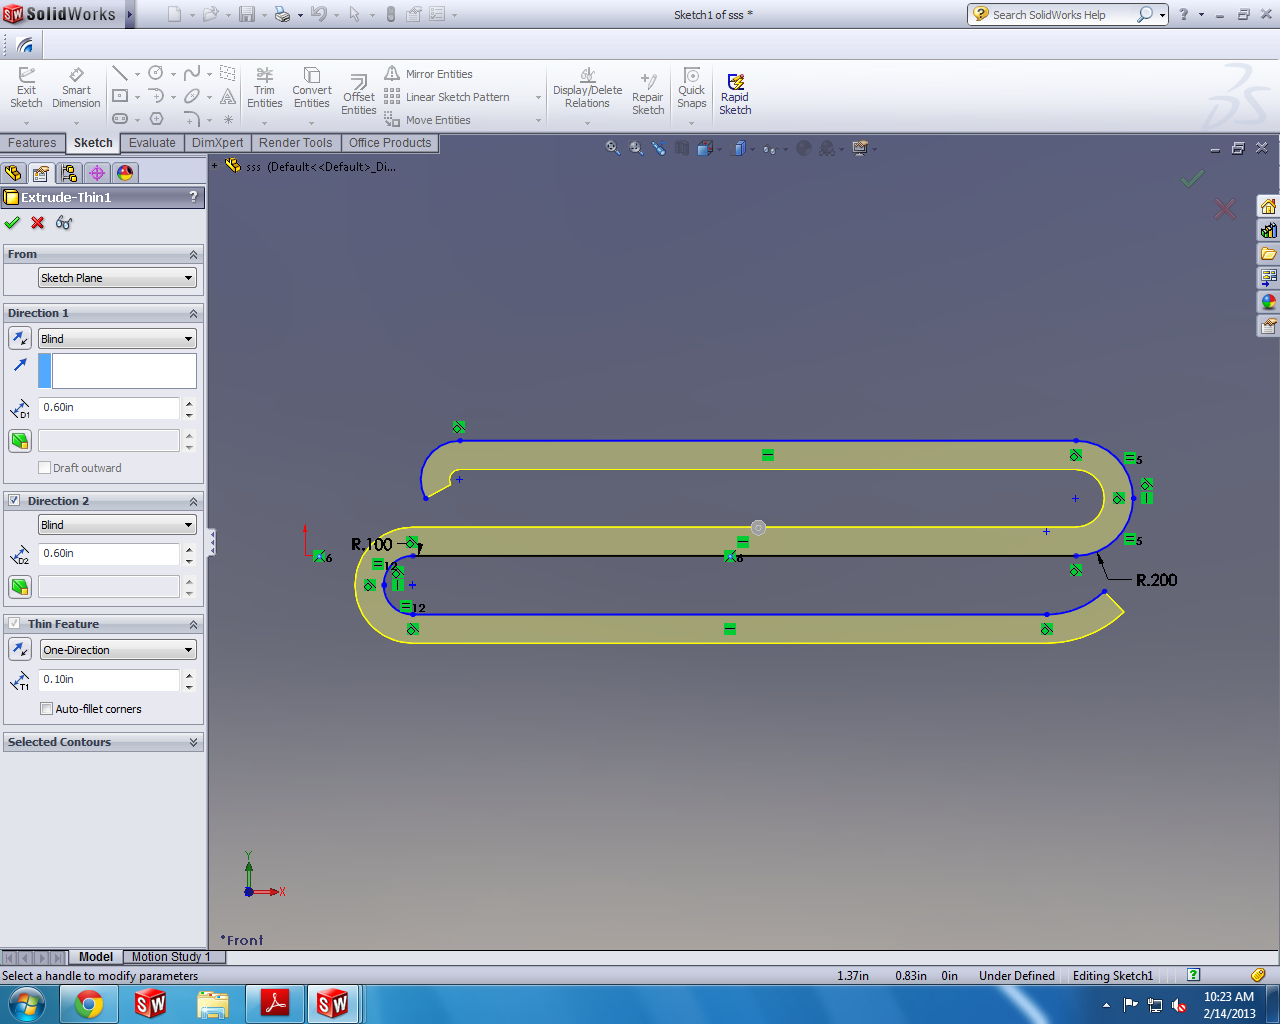Open Appearances task pane color ball icon

[1268, 302]
